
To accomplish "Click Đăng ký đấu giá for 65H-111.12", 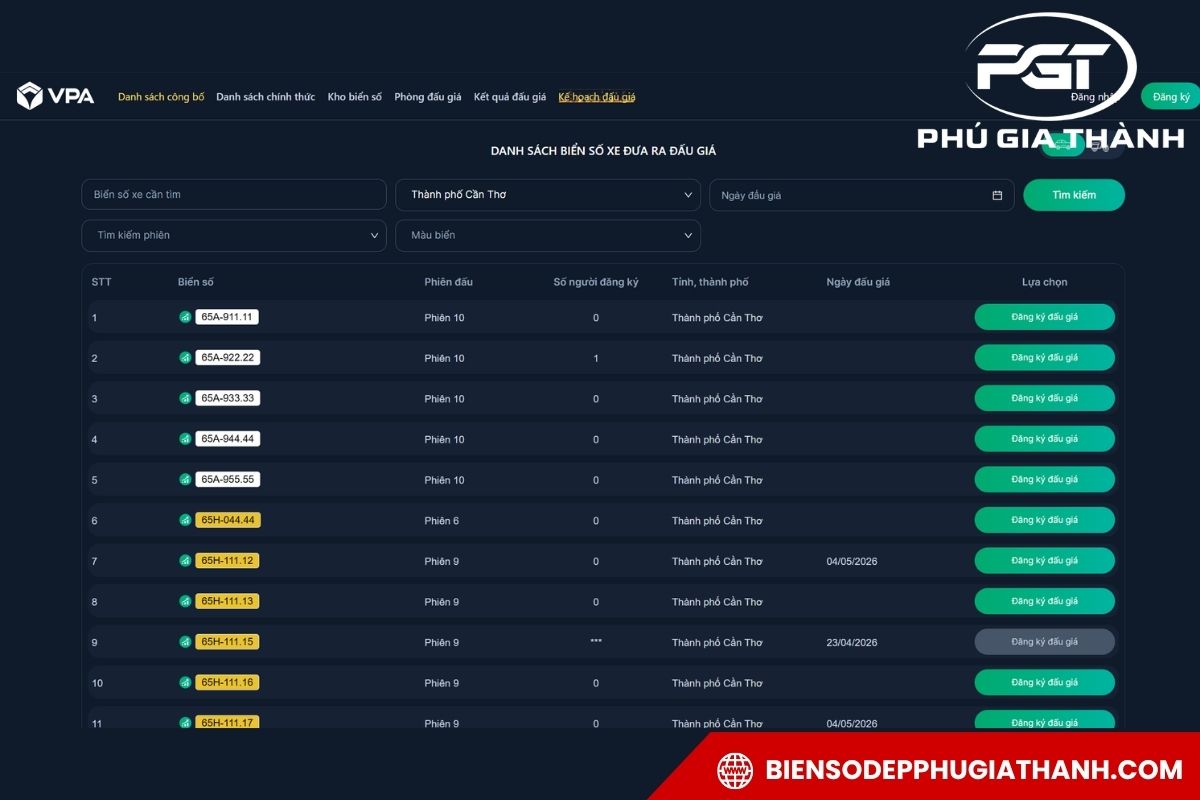I will pyautogui.click(x=1045, y=561).
